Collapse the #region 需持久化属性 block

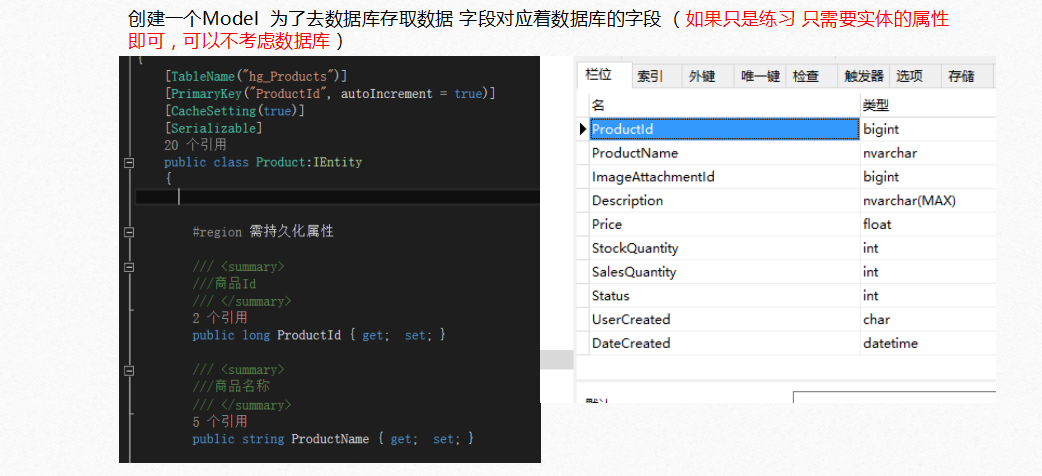click(x=130, y=232)
